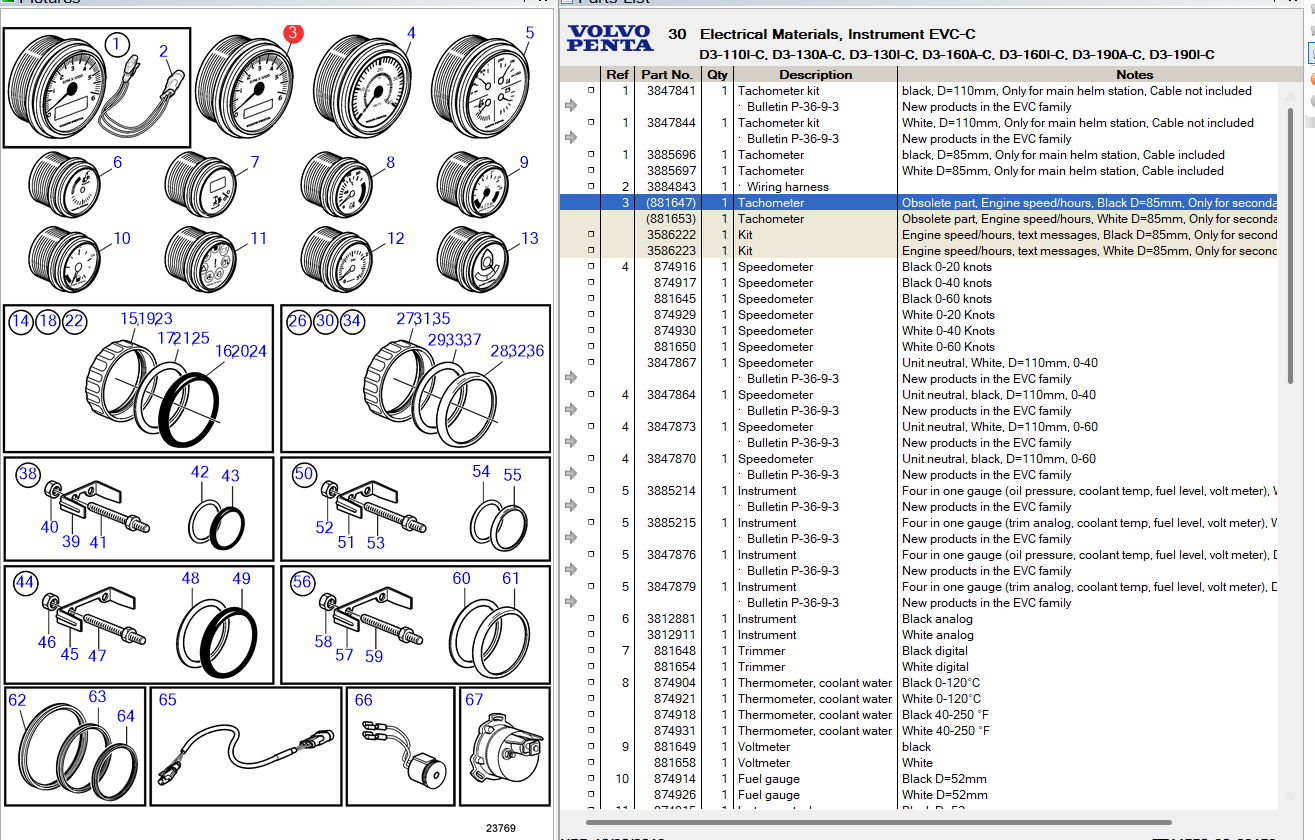Click part number 881645 in the list
This screenshot has height=840, width=1315.
tap(675, 298)
